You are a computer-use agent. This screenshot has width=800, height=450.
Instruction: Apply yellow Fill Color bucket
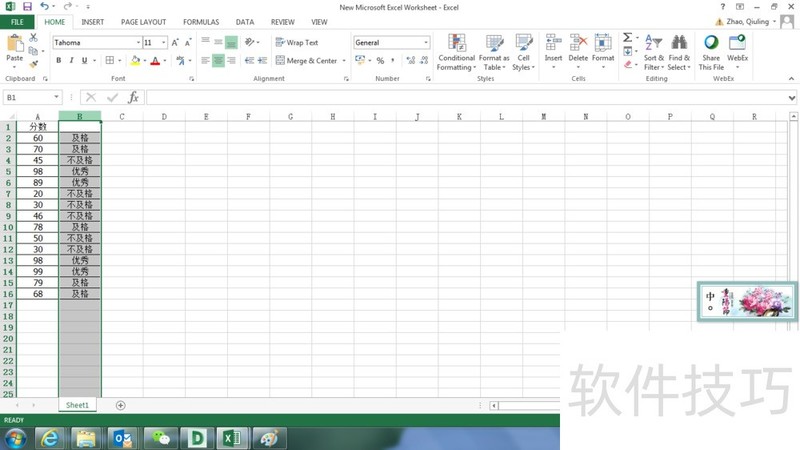(x=135, y=61)
